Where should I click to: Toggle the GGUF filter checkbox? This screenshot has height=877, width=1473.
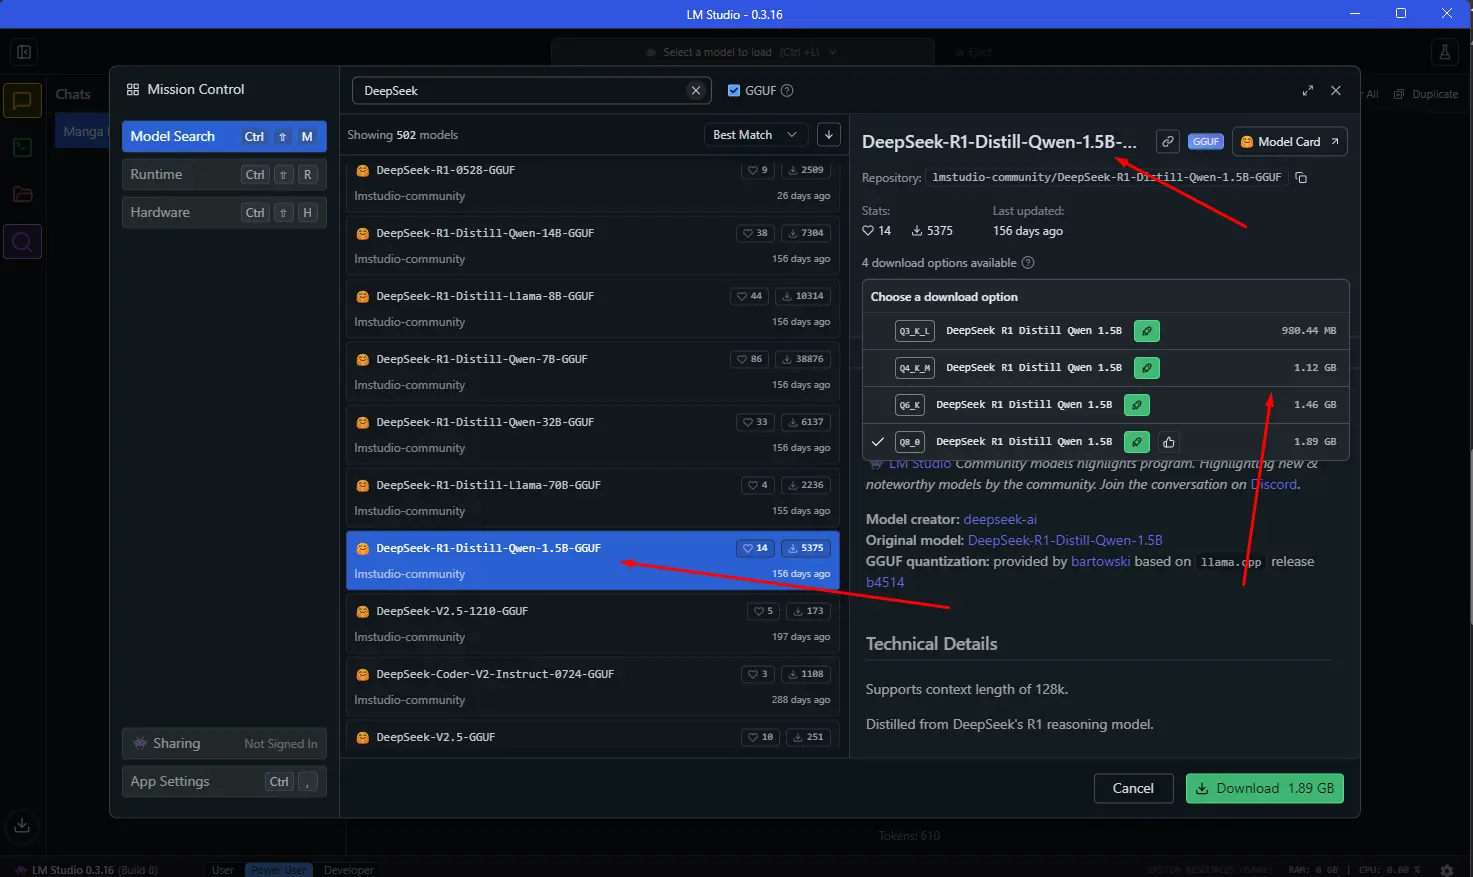click(x=734, y=90)
